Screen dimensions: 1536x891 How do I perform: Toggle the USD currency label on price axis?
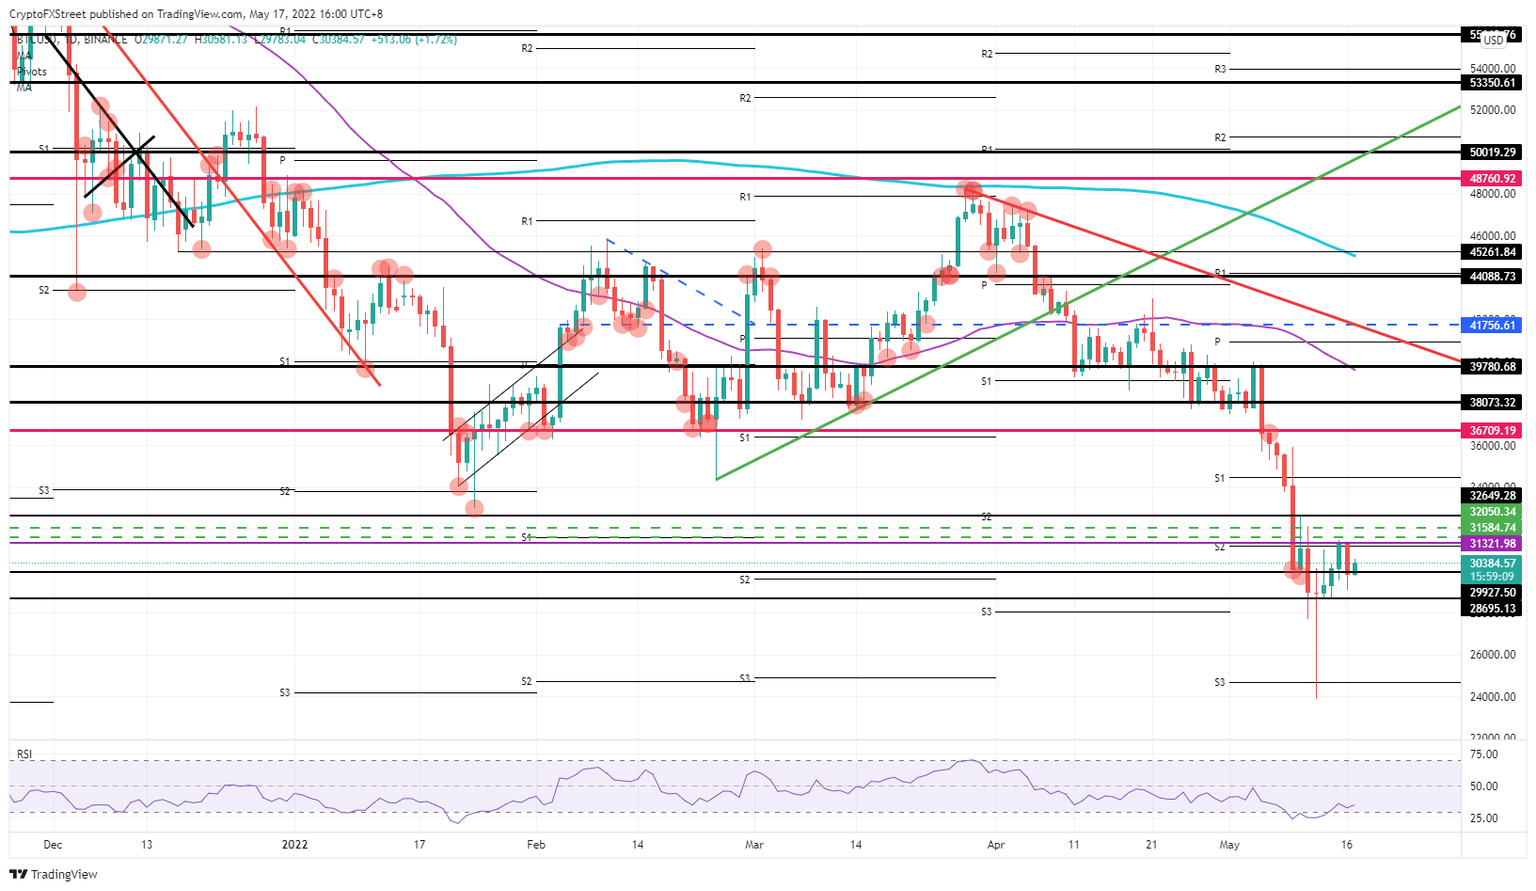[x=1495, y=40]
